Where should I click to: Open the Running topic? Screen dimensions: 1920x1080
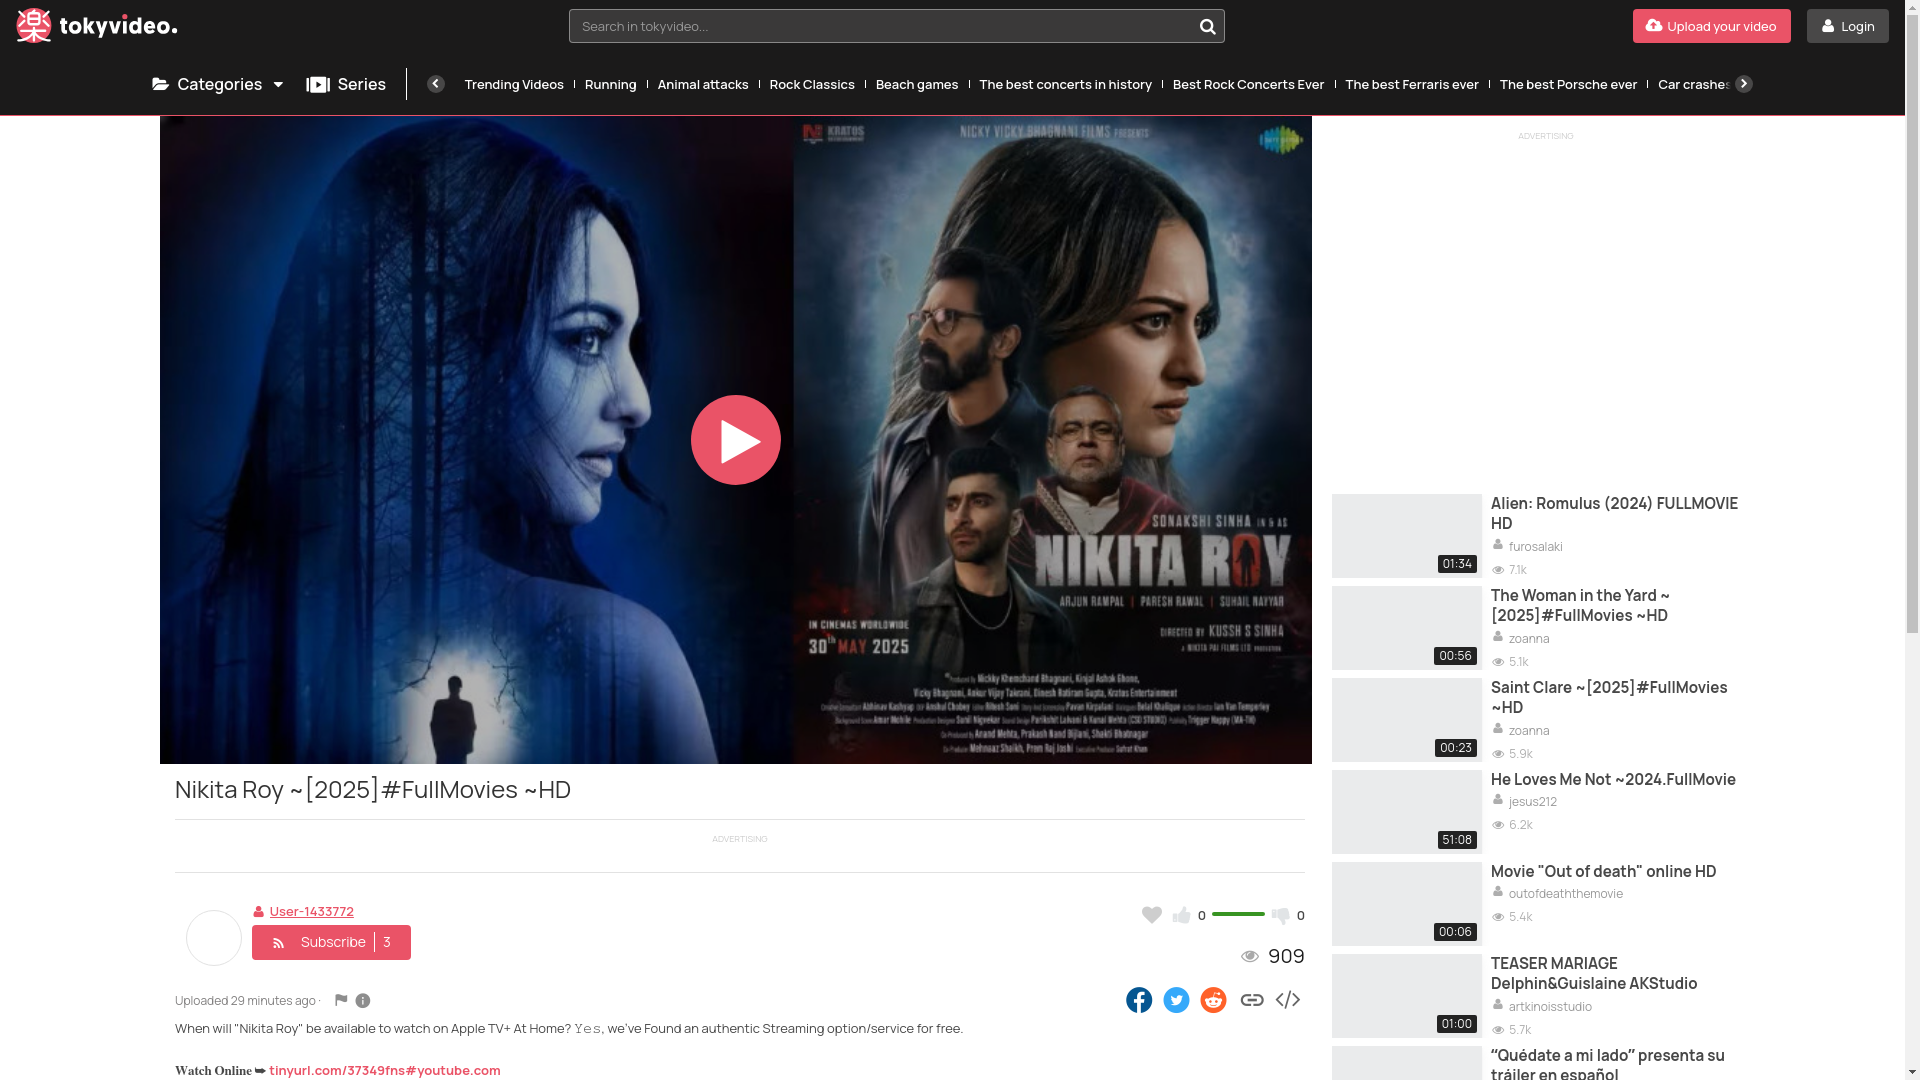610,84
